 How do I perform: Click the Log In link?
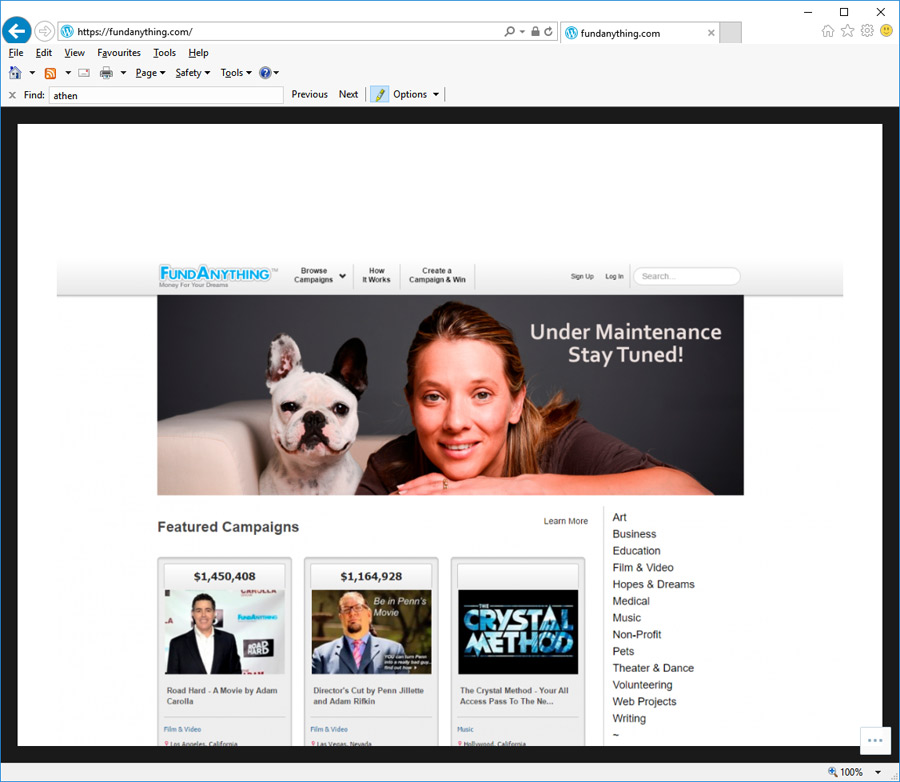pos(614,277)
